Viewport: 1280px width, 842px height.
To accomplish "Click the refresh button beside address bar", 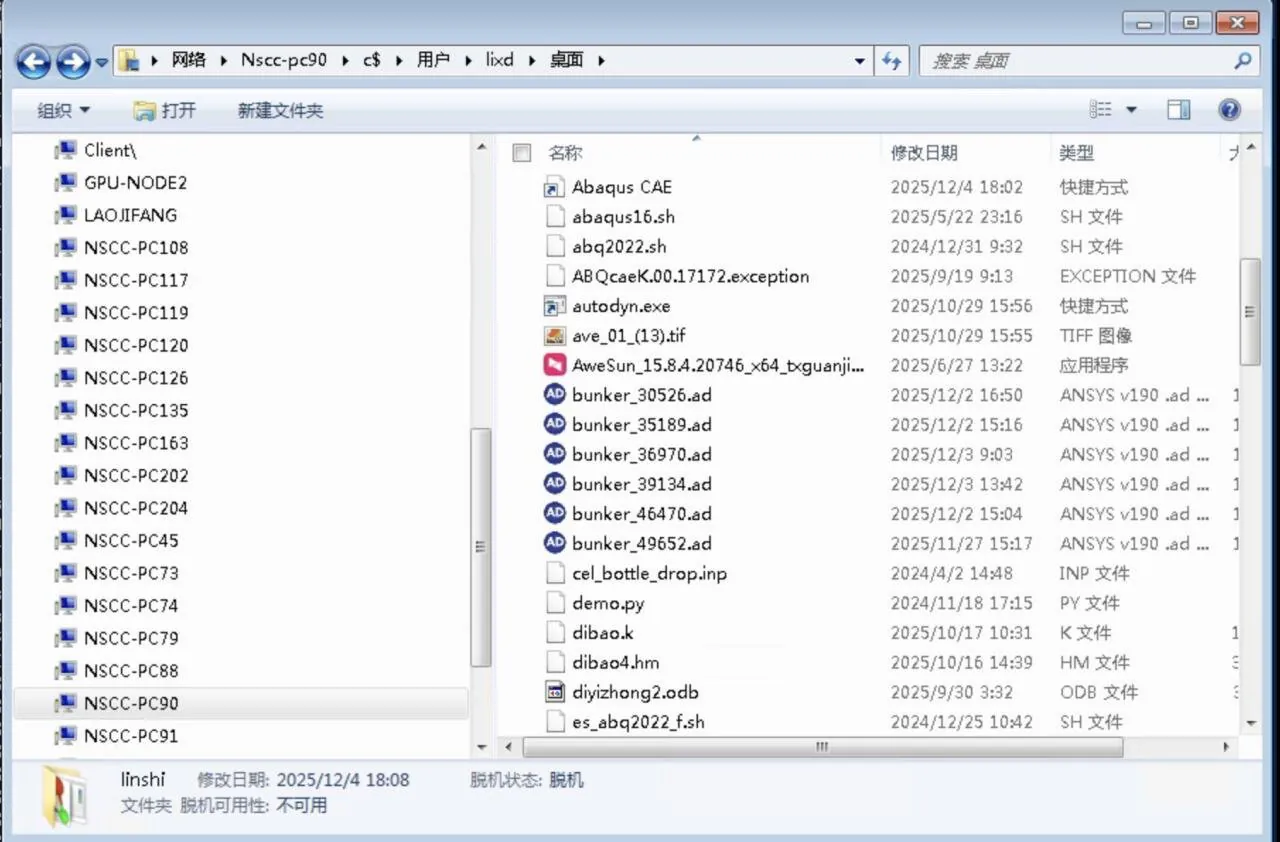I will coord(891,61).
